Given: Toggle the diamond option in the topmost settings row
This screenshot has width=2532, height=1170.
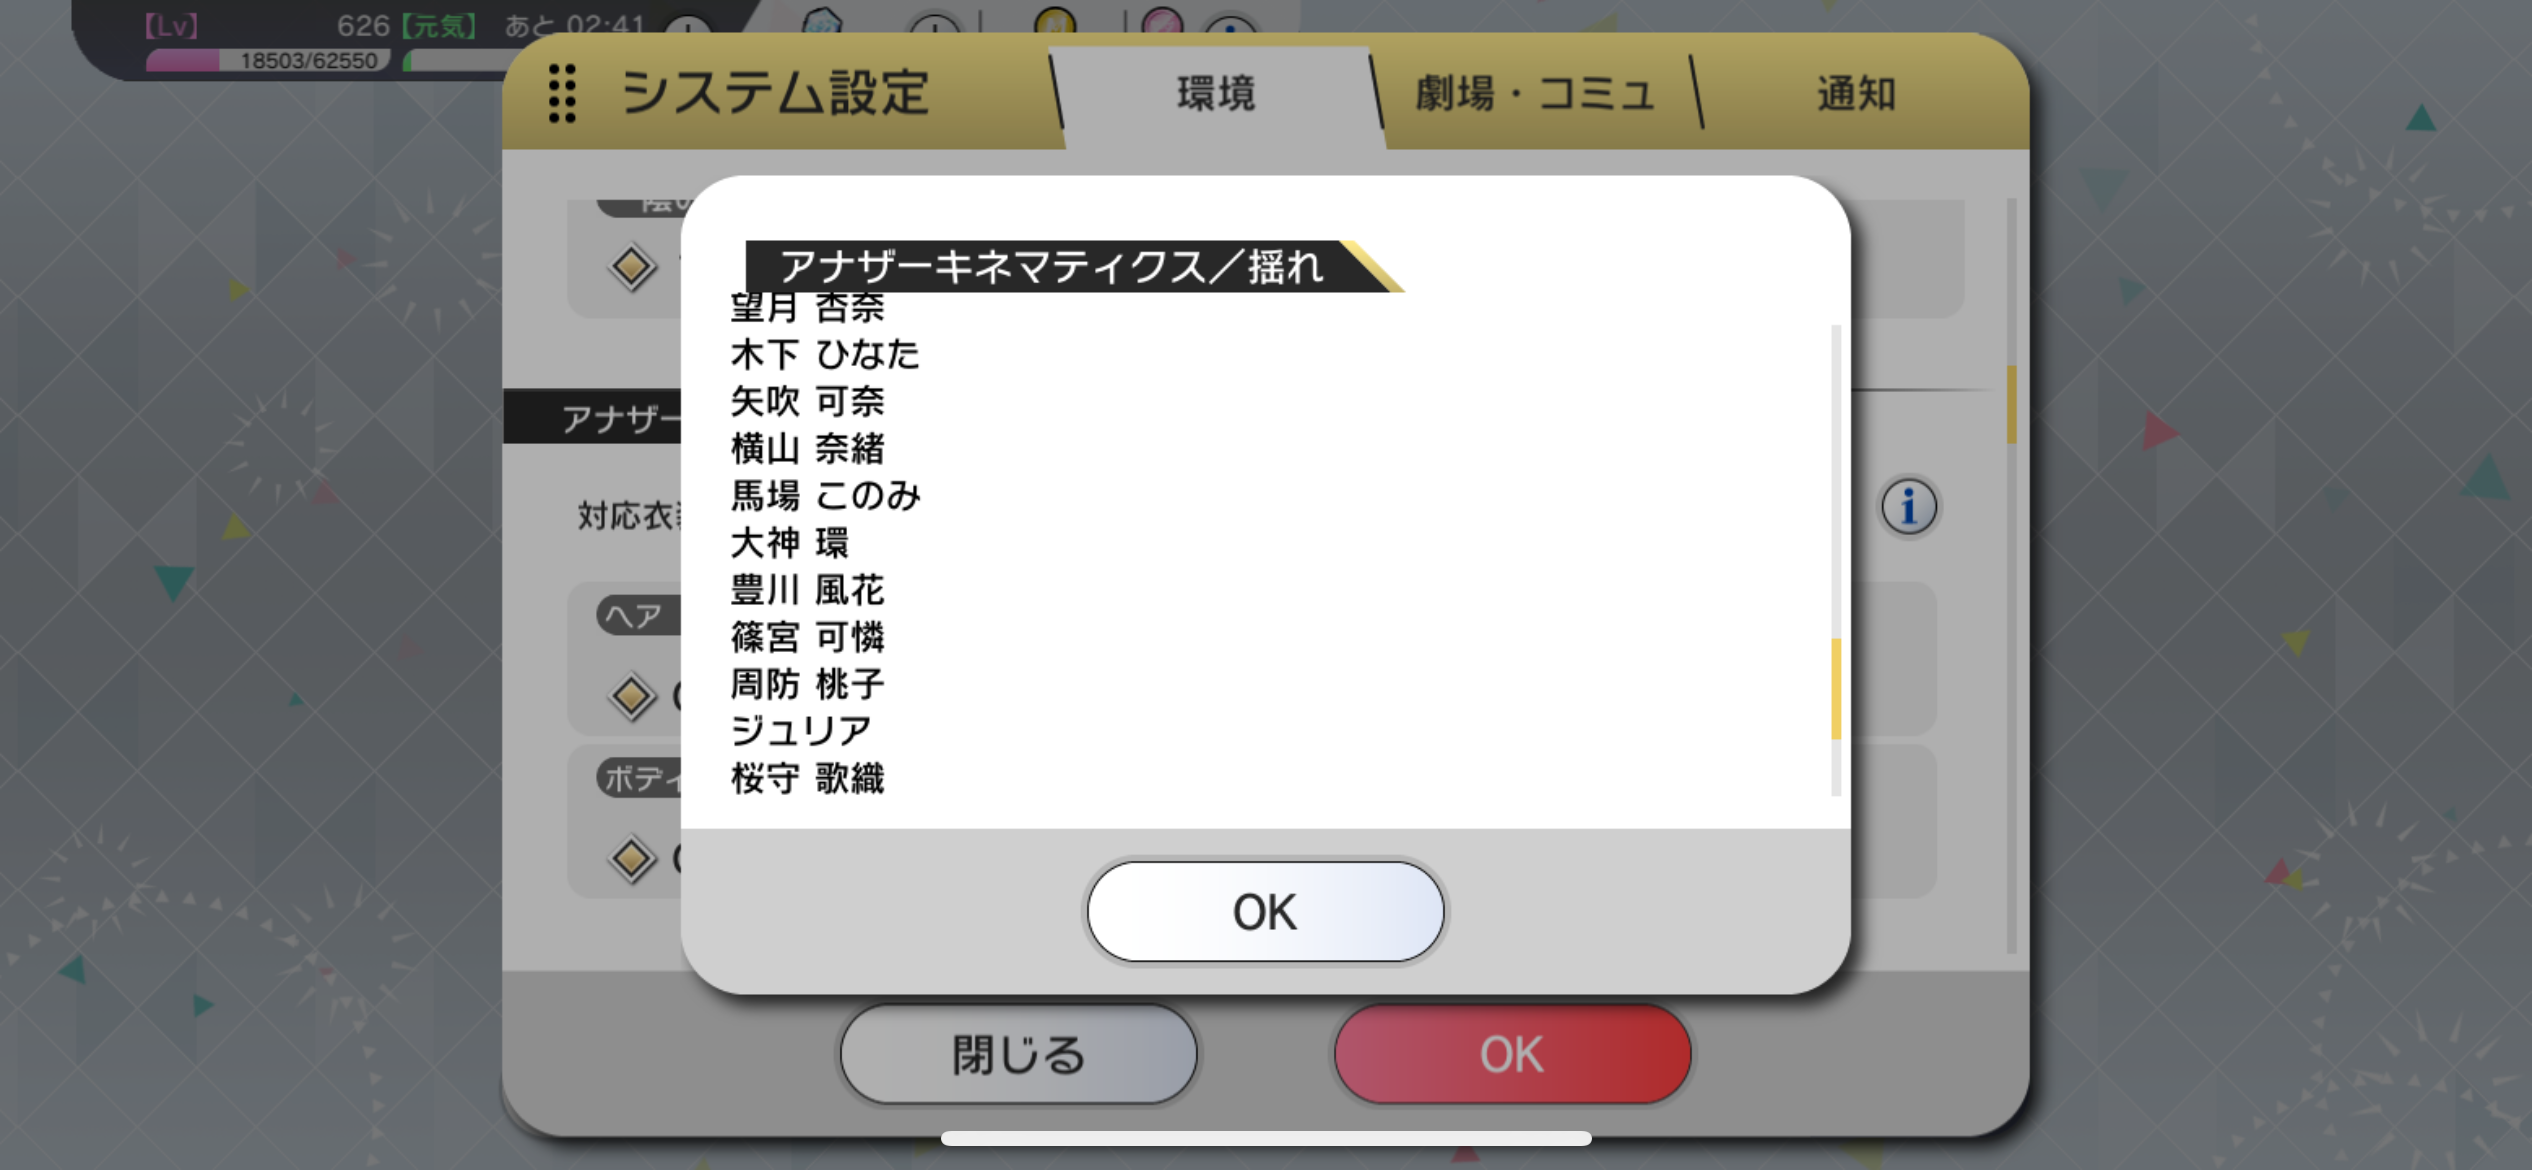Looking at the screenshot, I should (x=632, y=267).
